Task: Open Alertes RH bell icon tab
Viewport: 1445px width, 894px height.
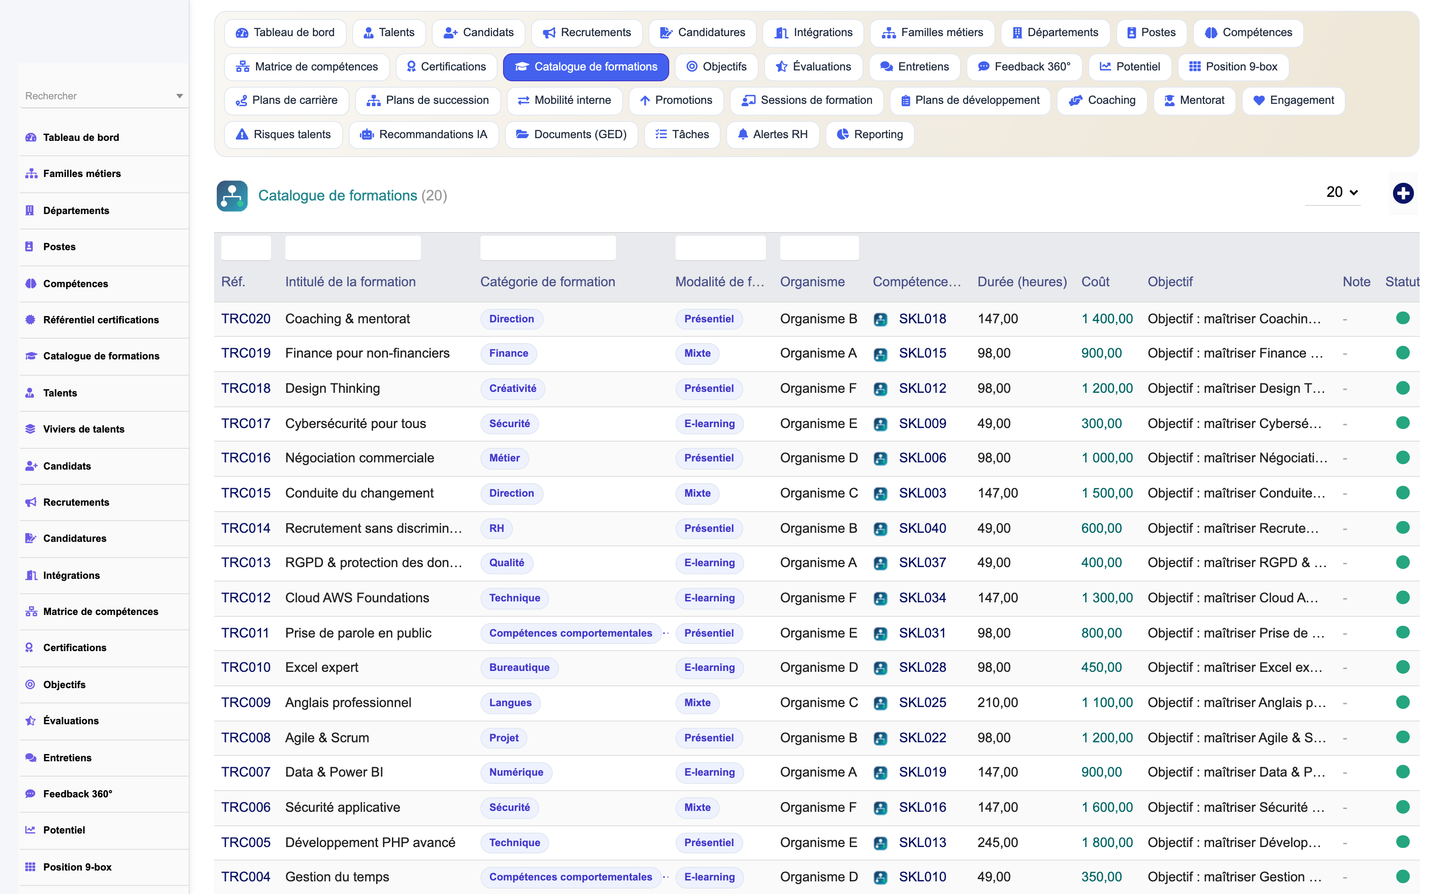Action: [742, 134]
